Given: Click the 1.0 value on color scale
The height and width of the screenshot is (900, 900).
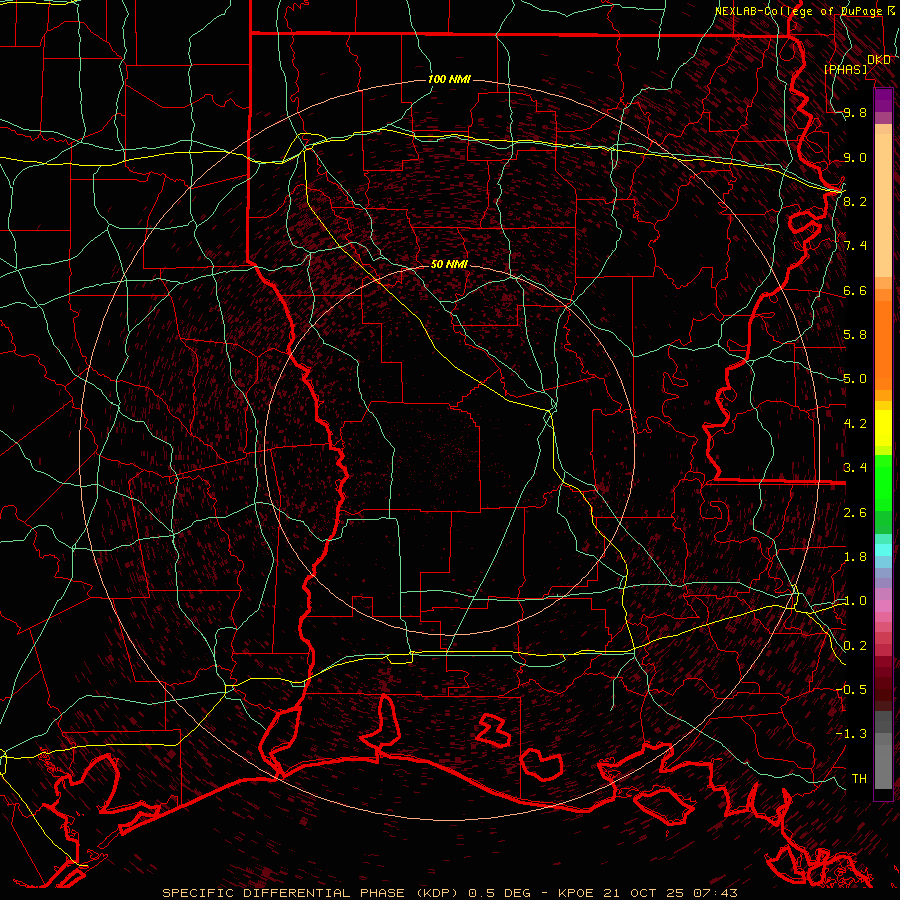Looking at the screenshot, I should click(855, 601).
